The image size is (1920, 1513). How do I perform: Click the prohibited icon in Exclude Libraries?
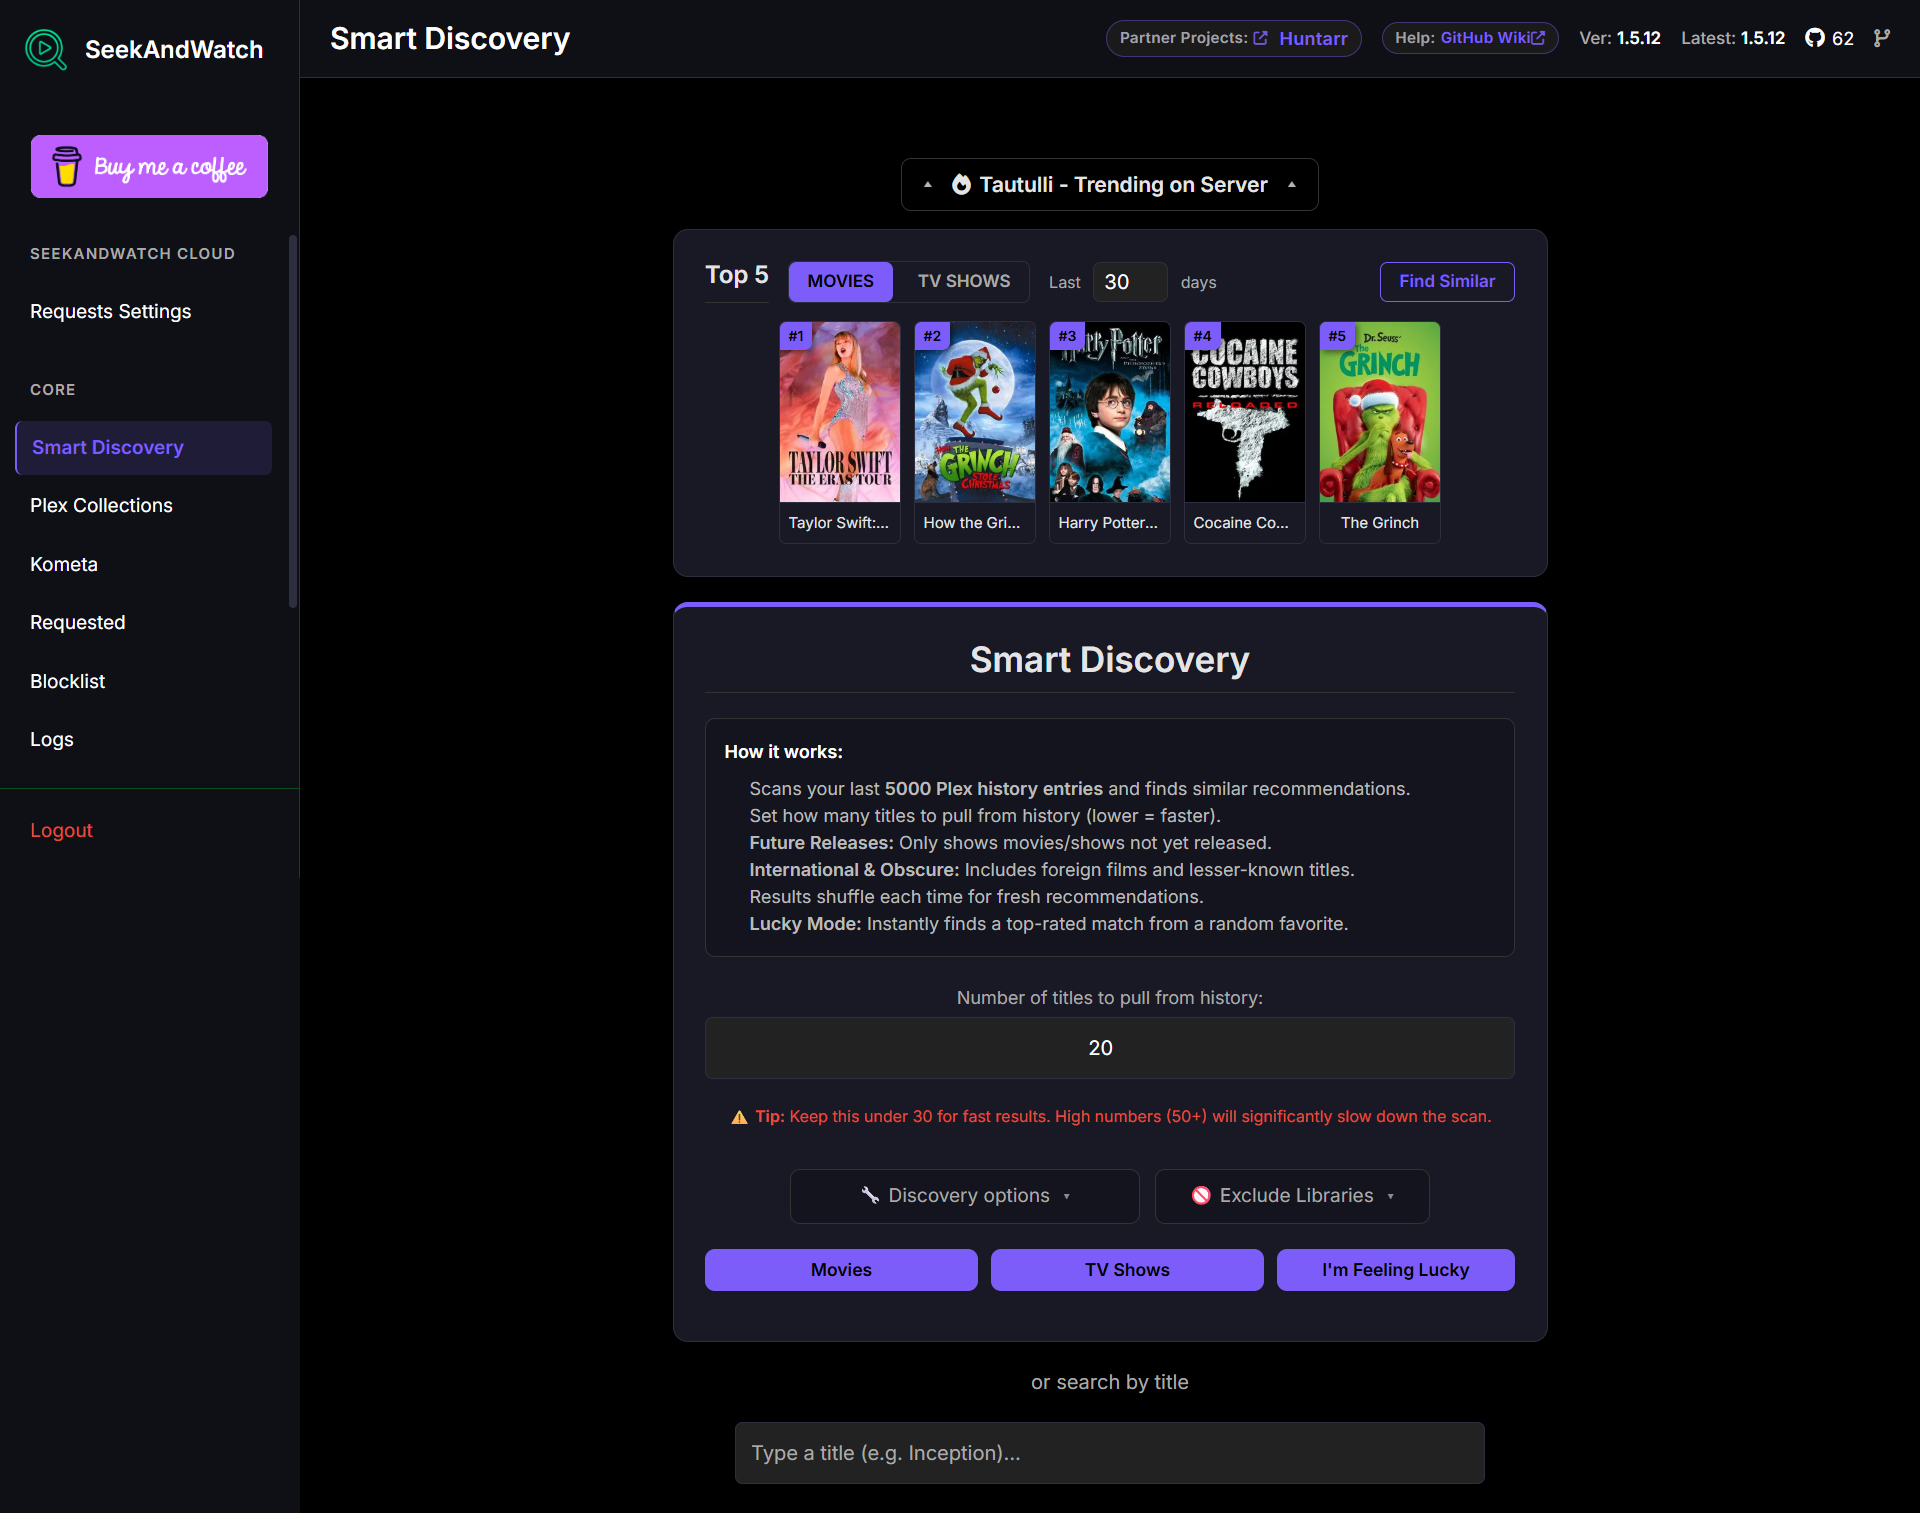pyautogui.click(x=1201, y=1195)
